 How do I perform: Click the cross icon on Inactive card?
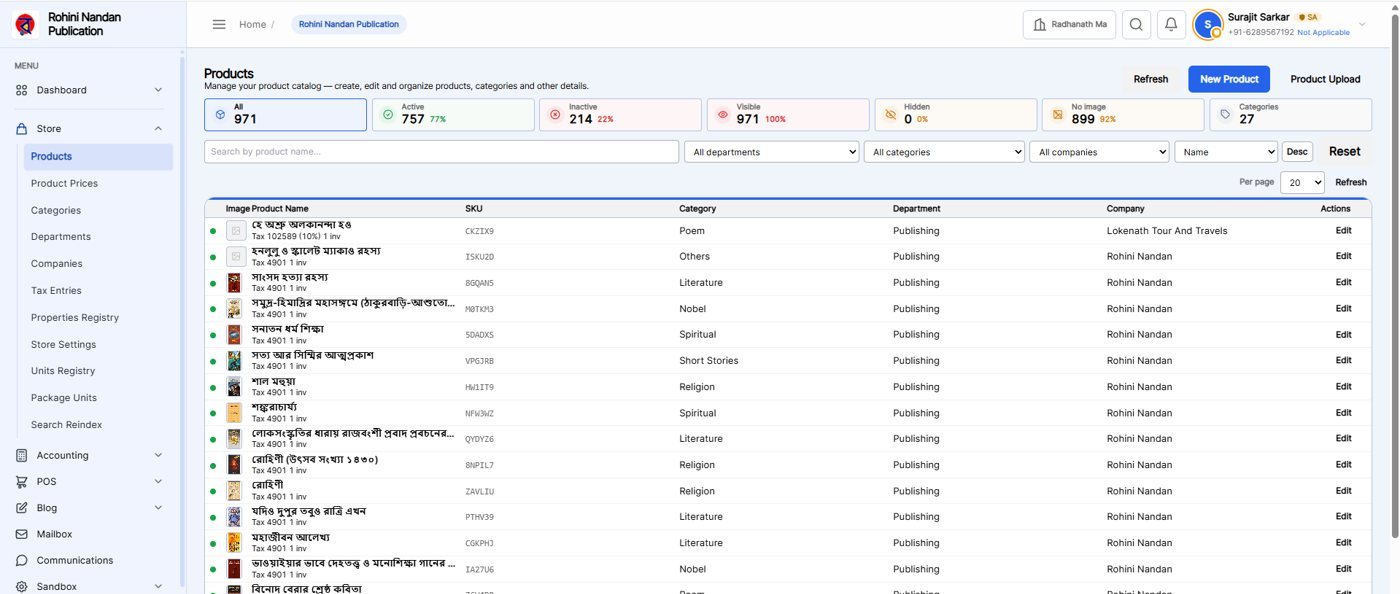(x=555, y=115)
